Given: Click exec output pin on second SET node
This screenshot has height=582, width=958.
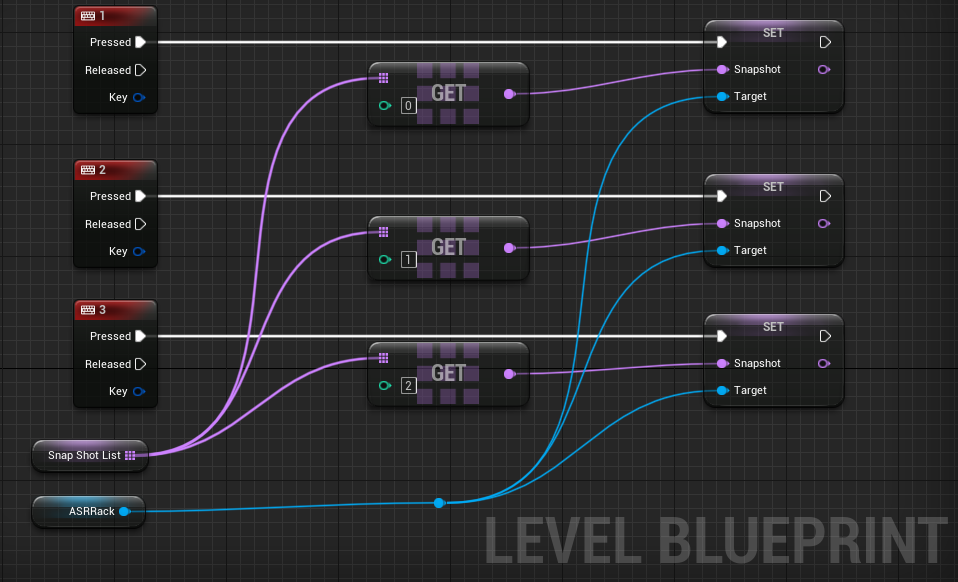Looking at the screenshot, I should point(825,196).
